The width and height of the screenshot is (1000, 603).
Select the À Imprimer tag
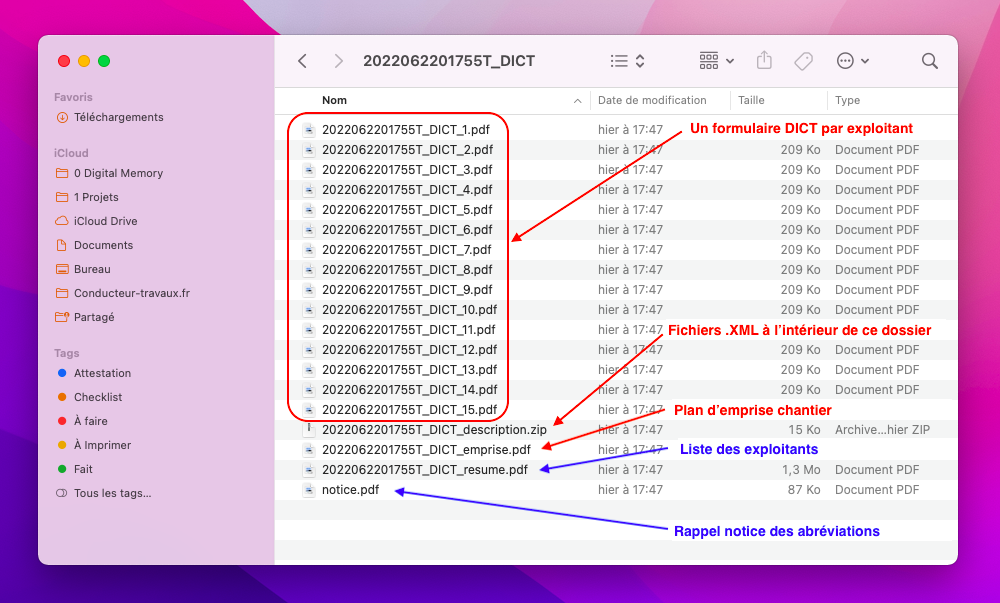click(x=94, y=445)
